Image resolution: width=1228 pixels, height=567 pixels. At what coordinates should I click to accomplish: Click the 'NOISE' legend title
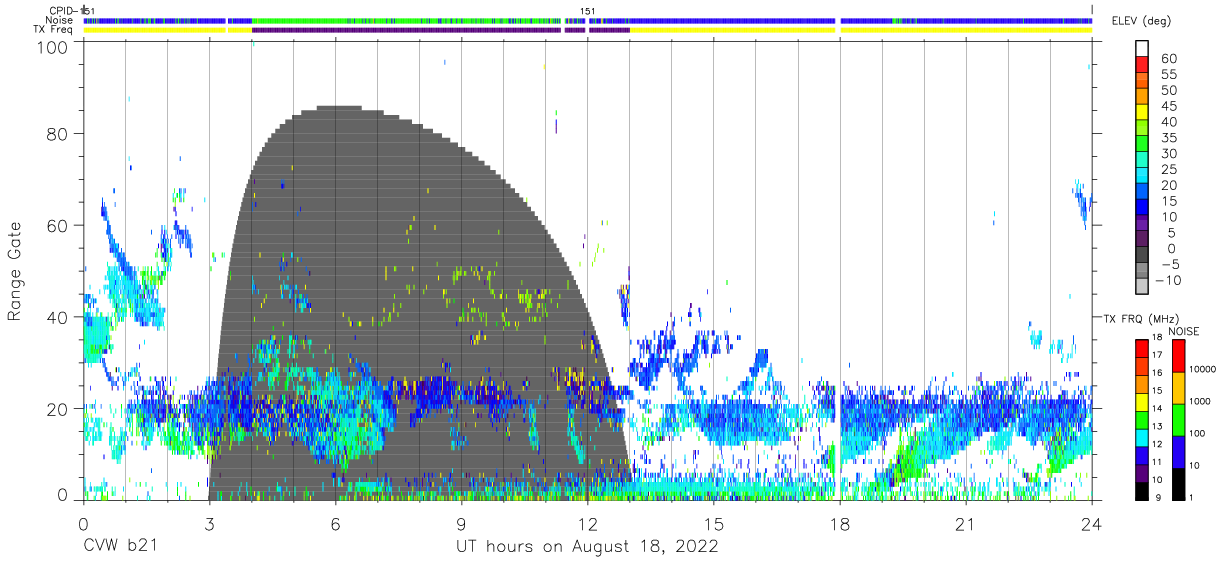1186,331
